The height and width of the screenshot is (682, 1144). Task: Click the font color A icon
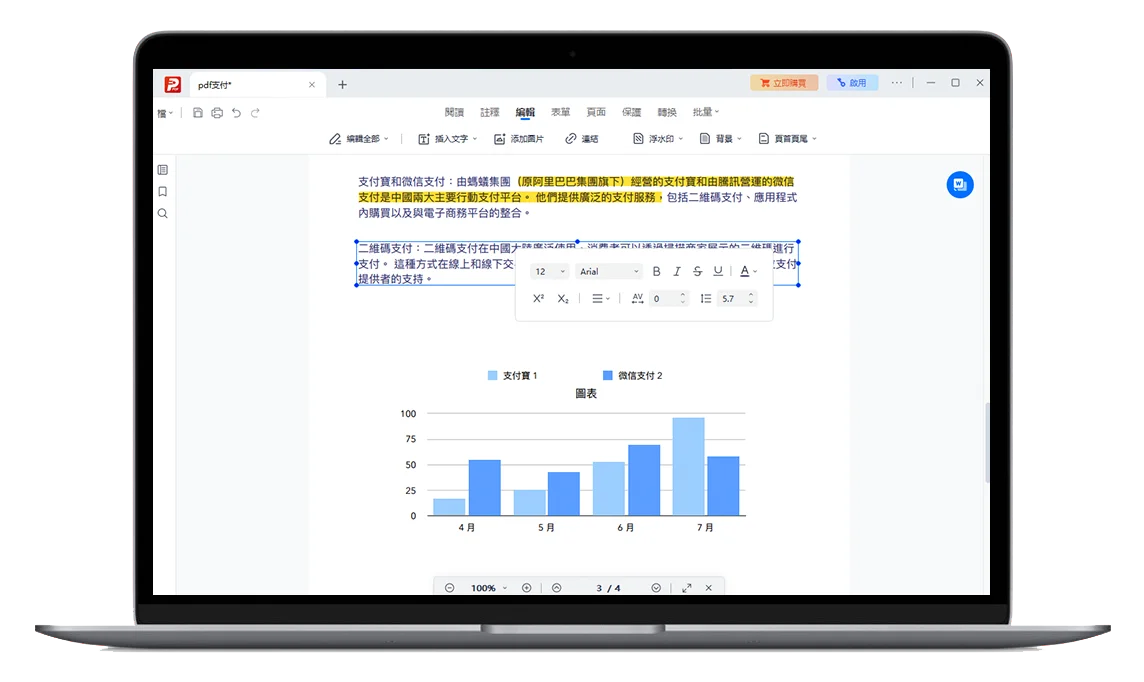pyautogui.click(x=744, y=271)
